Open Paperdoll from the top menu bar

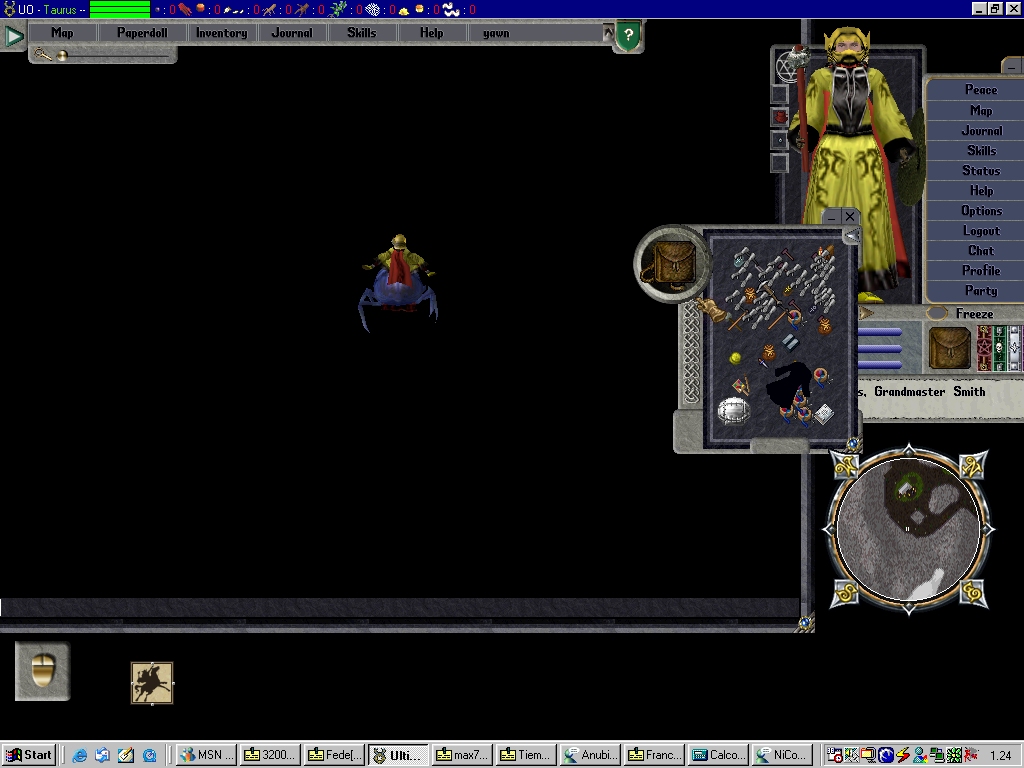142,33
